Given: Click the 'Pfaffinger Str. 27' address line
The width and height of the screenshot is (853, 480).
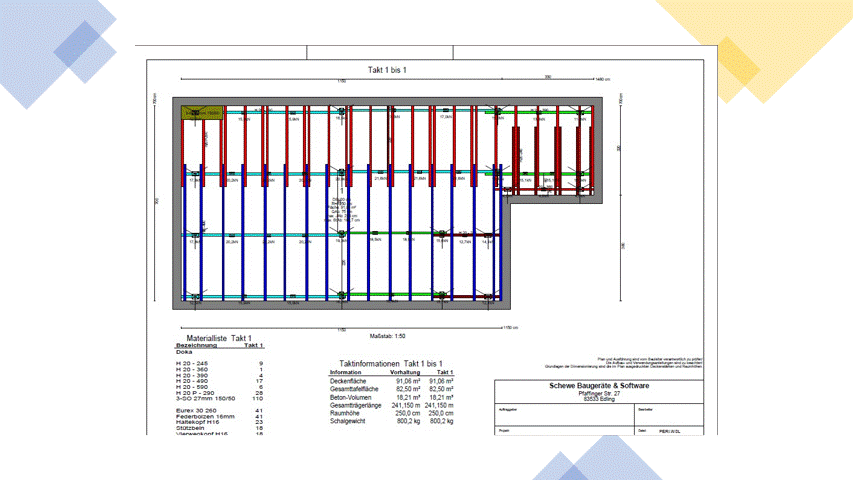Looking at the screenshot, I should (599, 394).
